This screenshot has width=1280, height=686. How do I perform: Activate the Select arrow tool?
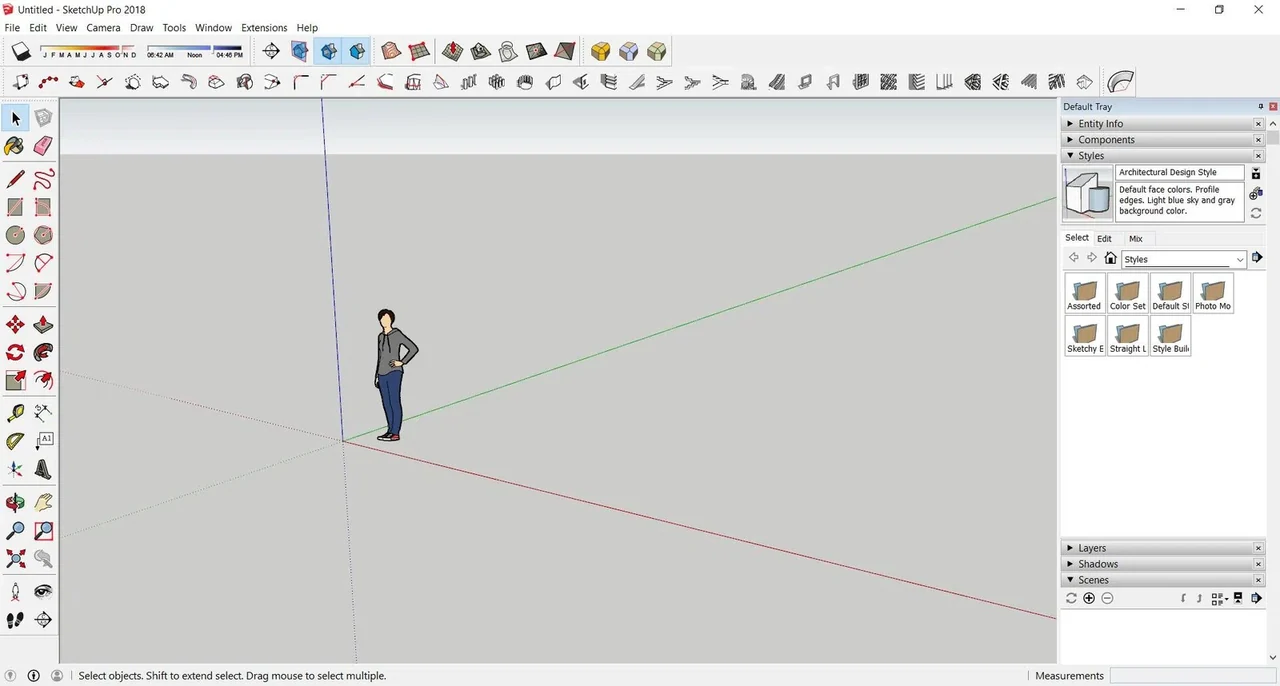click(15, 118)
